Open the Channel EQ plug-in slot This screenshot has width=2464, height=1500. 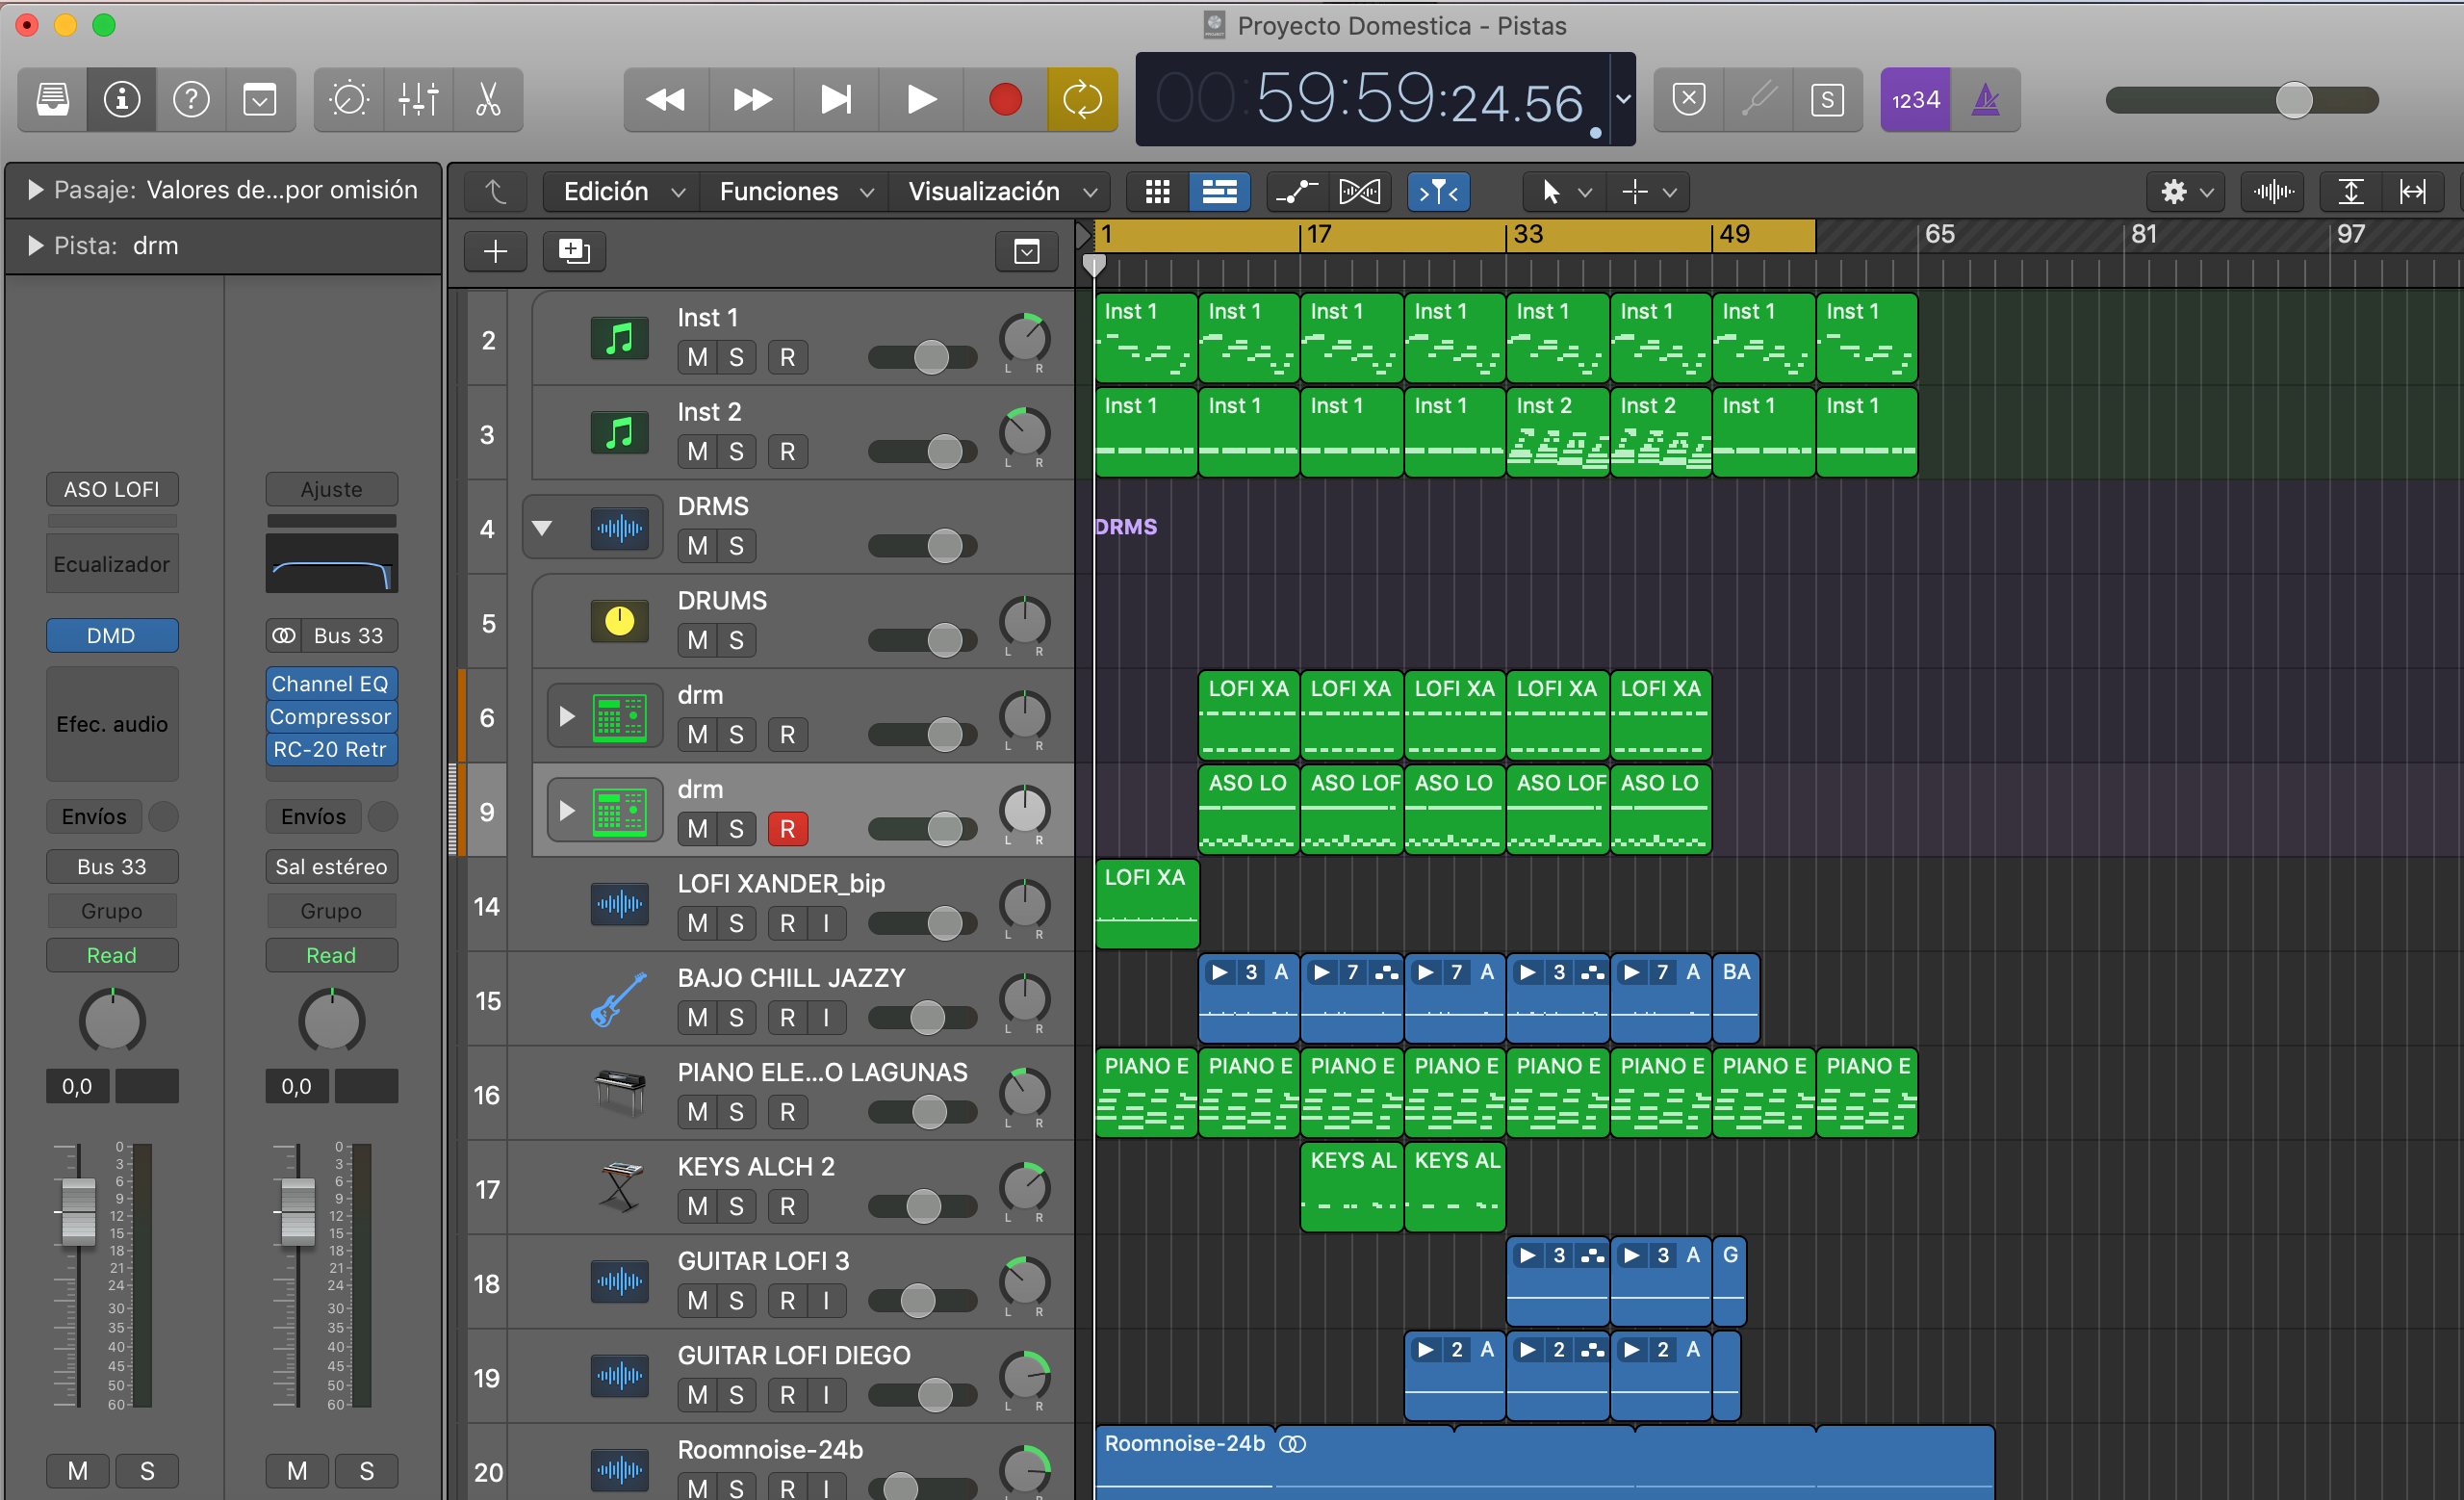pyautogui.click(x=331, y=684)
